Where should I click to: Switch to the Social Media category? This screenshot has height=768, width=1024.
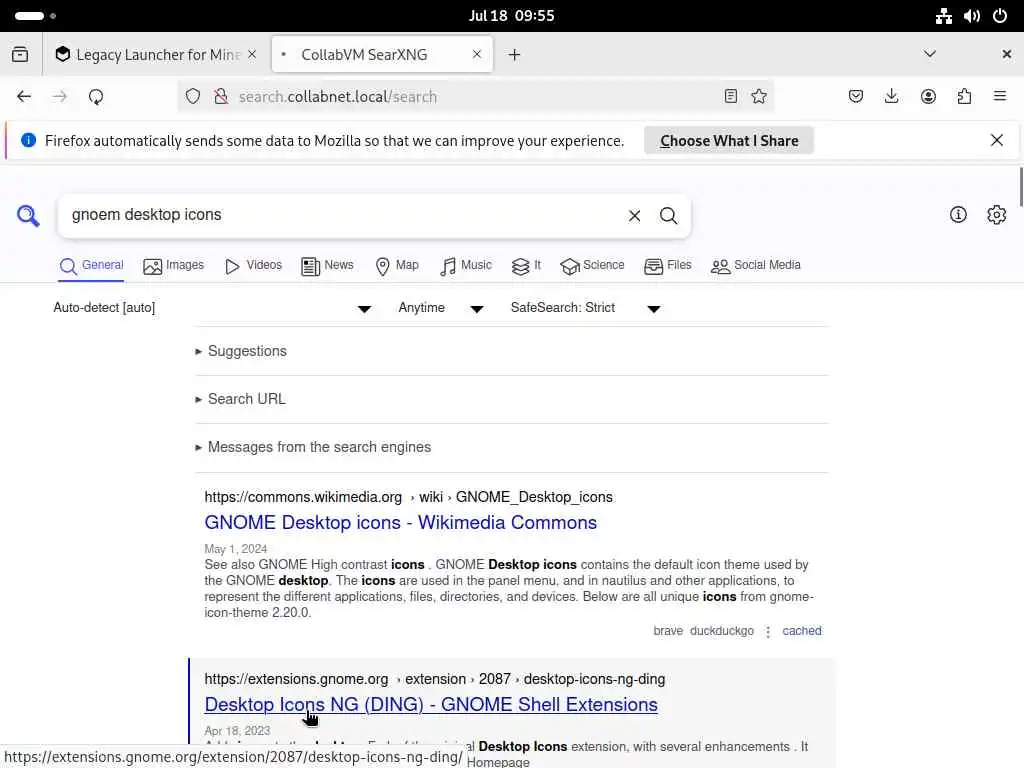[x=756, y=266]
